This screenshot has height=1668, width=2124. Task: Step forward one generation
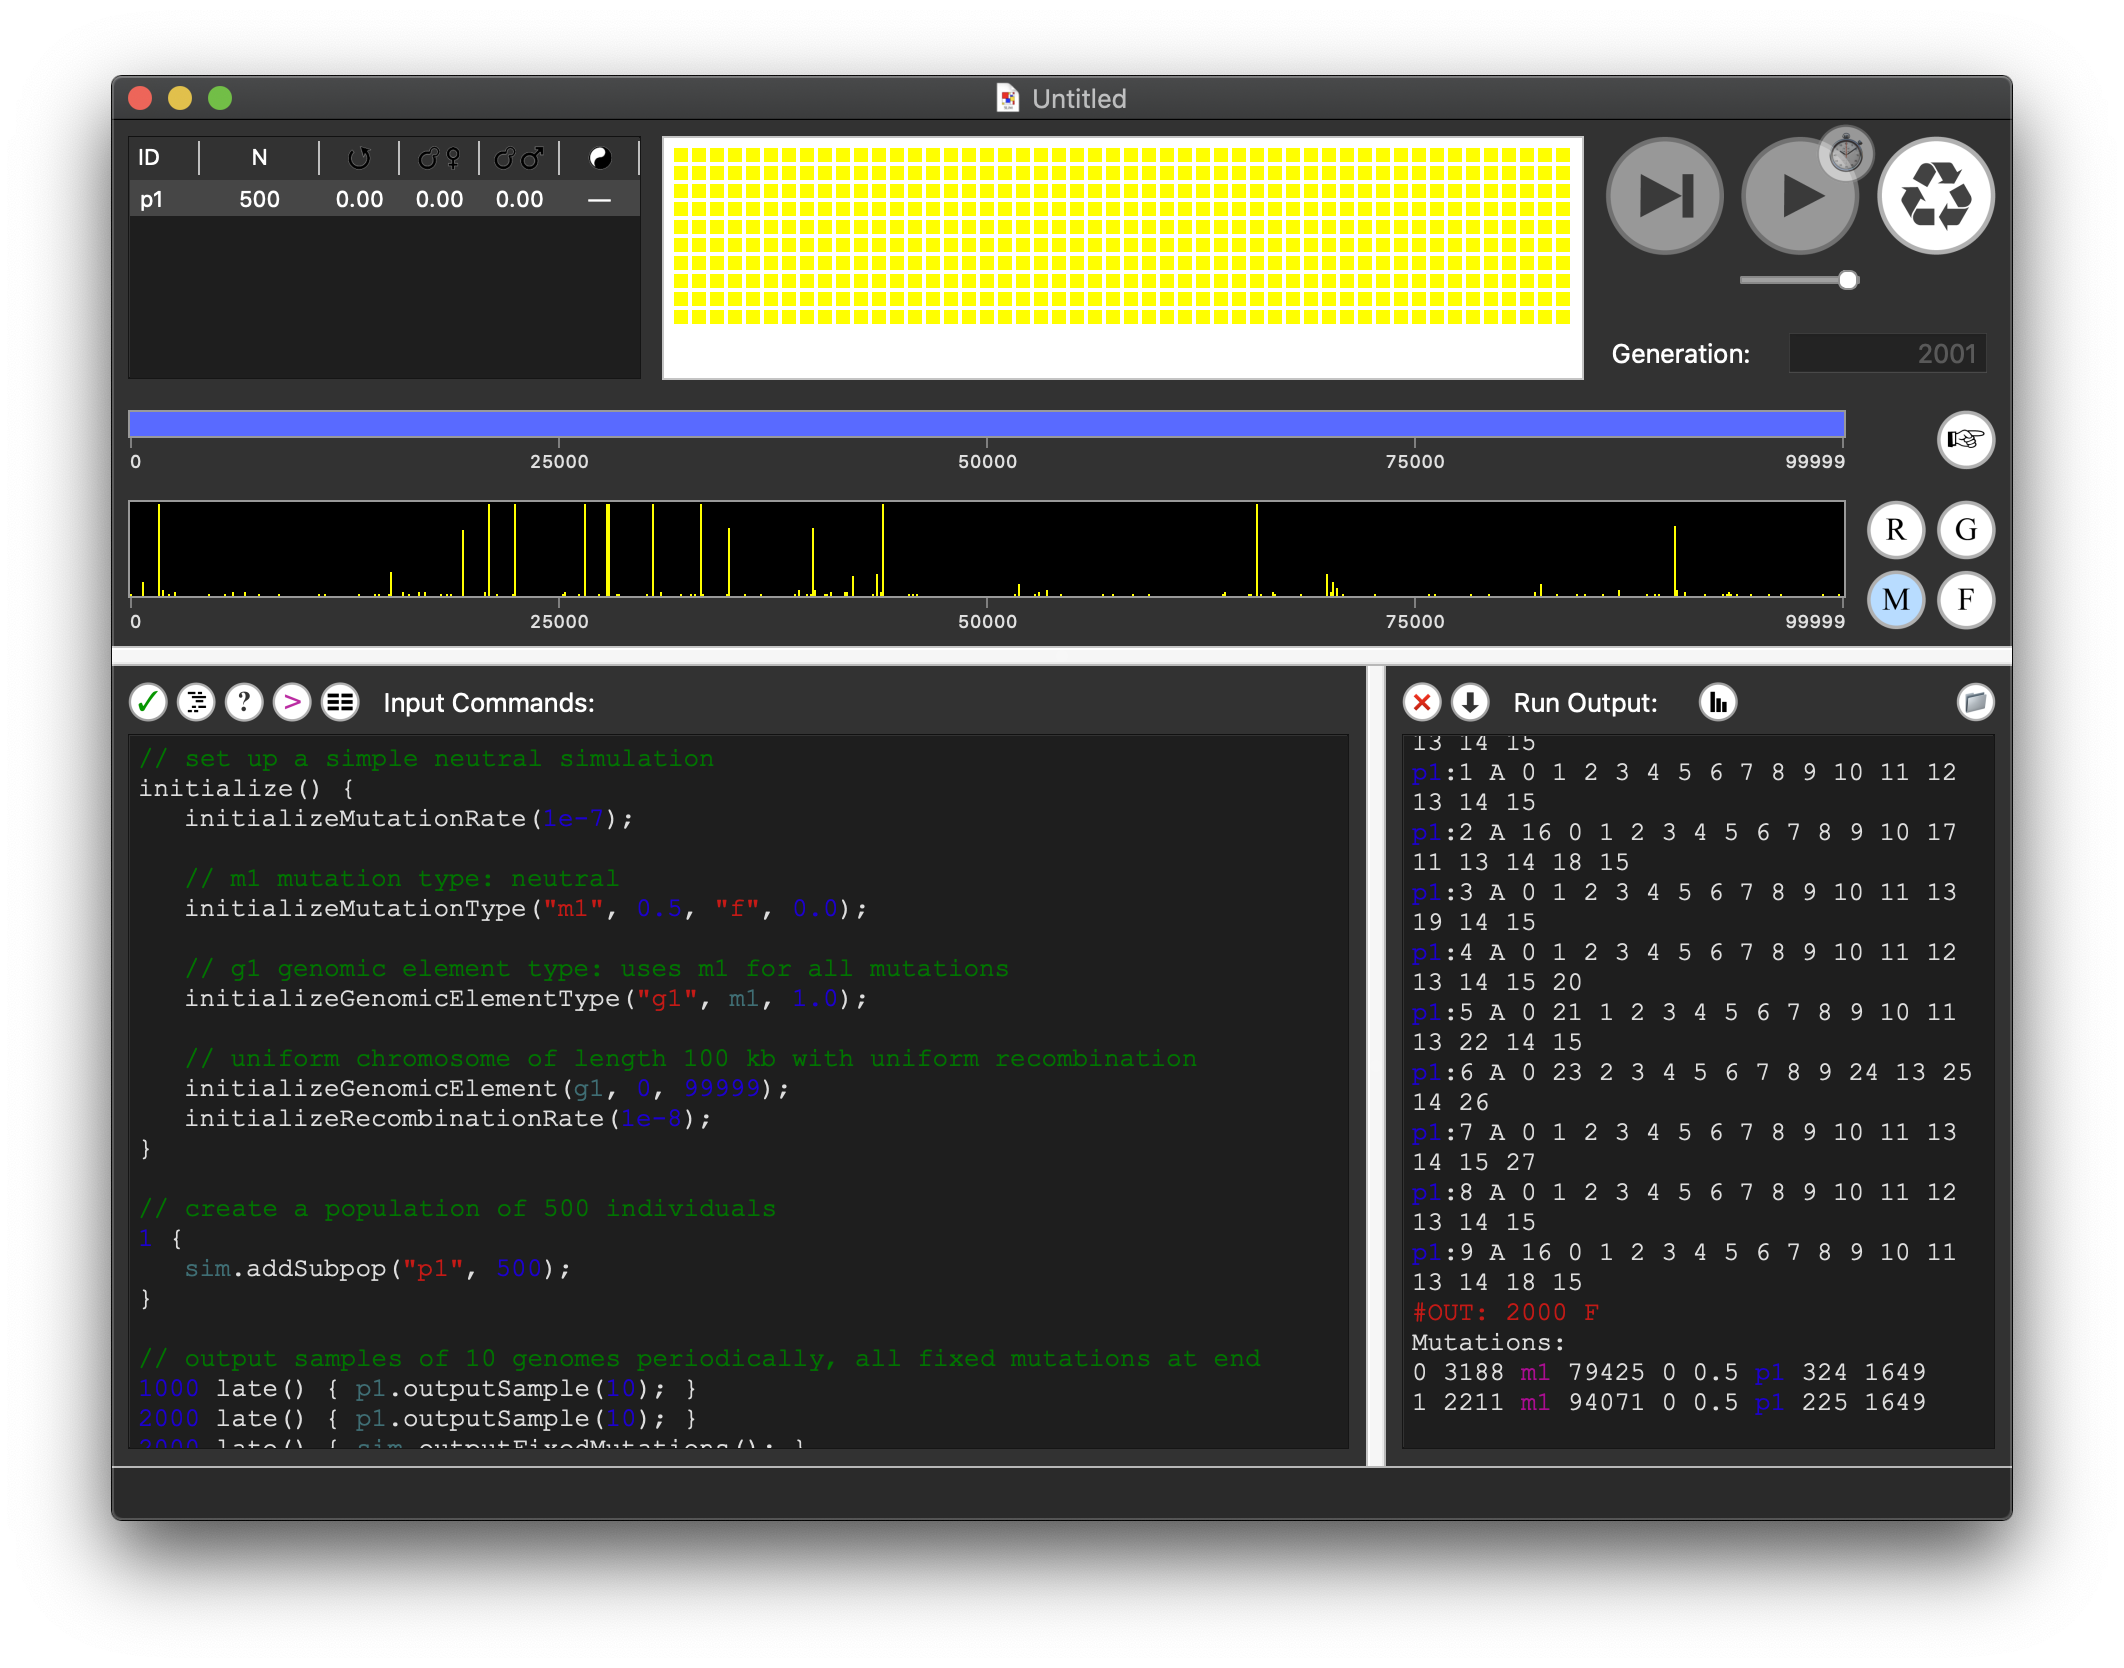click(1663, 195)
